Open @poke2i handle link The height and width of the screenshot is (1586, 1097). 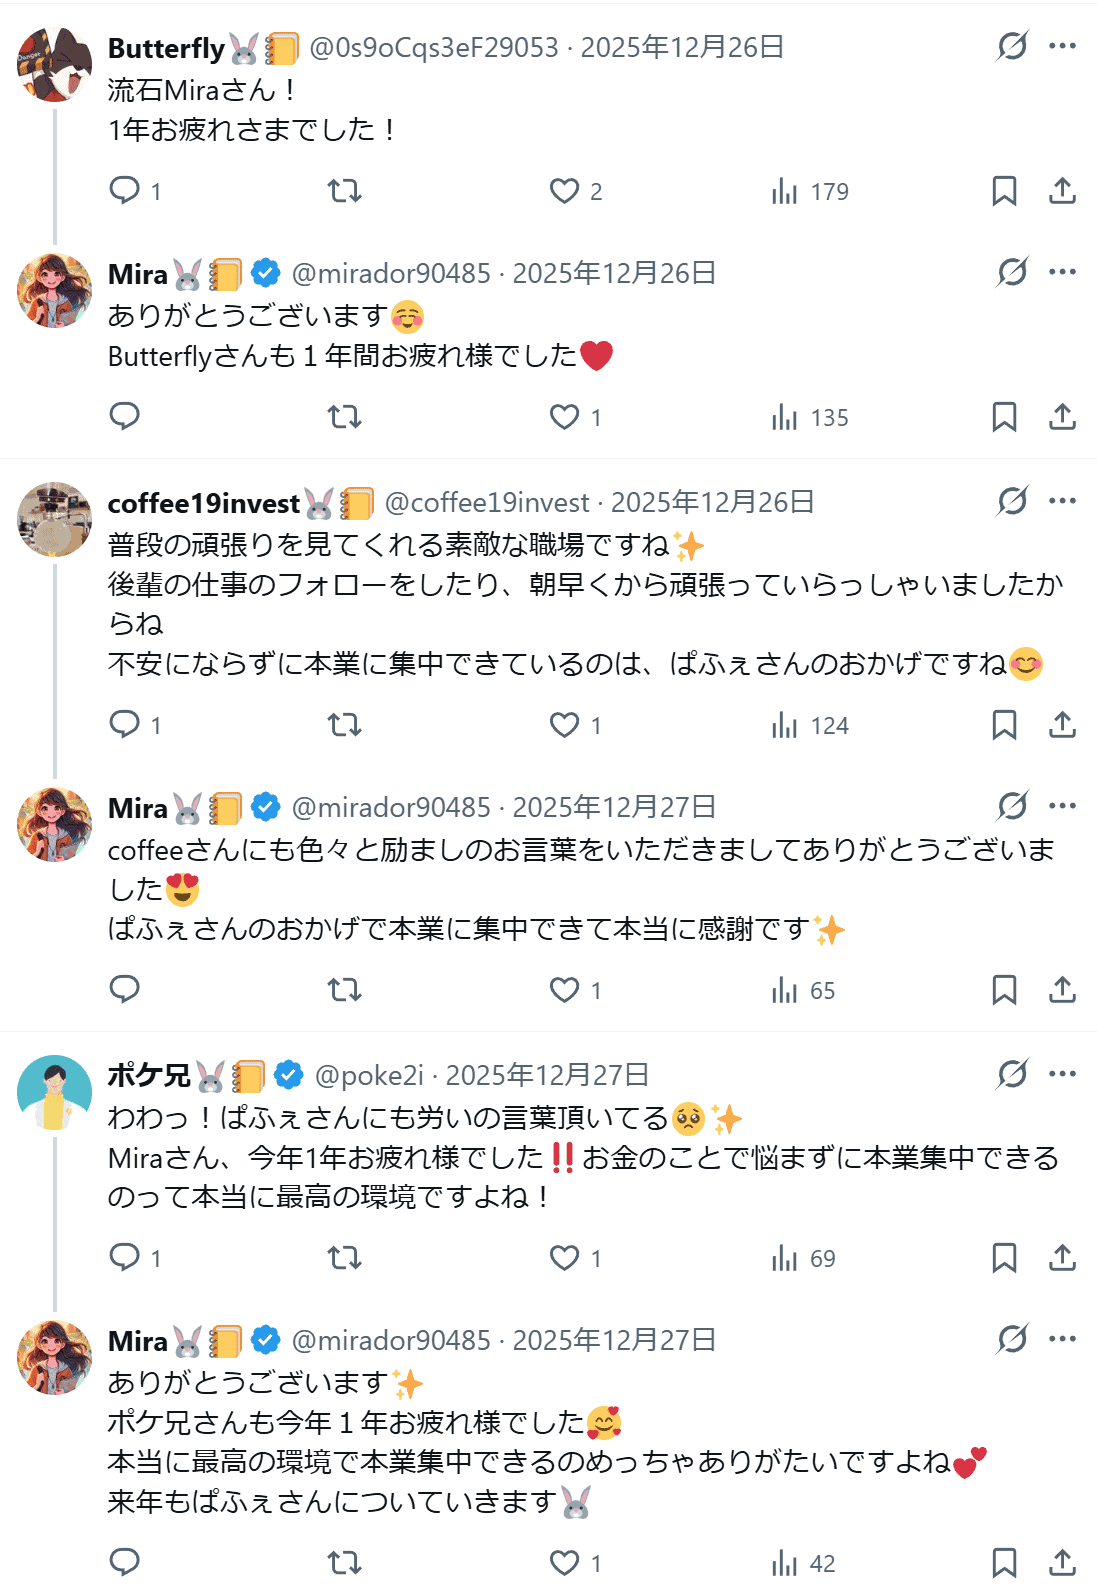pos(369,1075)
